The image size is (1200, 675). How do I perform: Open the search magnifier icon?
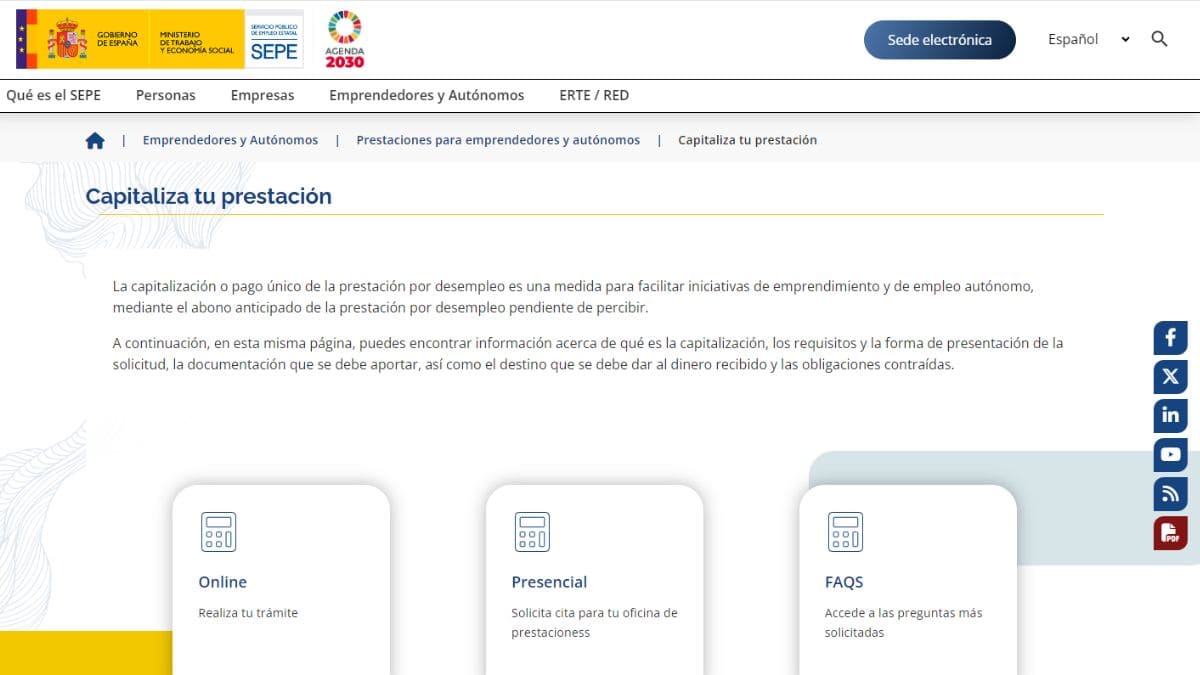(1160, 39)
